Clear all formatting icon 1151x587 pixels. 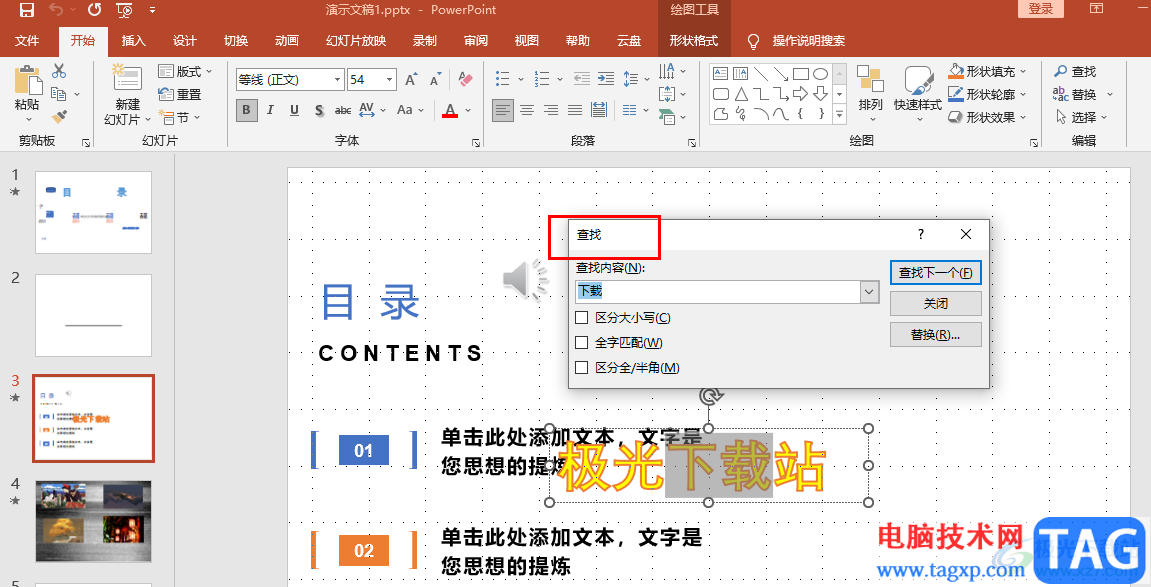[x=465, y=79]
